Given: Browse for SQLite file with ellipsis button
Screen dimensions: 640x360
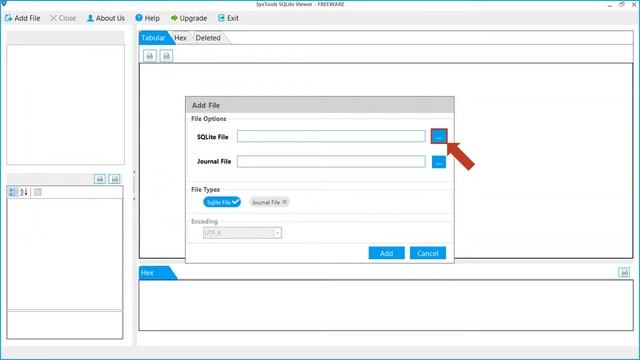Looking at the screenshot, I should point(439,136).
